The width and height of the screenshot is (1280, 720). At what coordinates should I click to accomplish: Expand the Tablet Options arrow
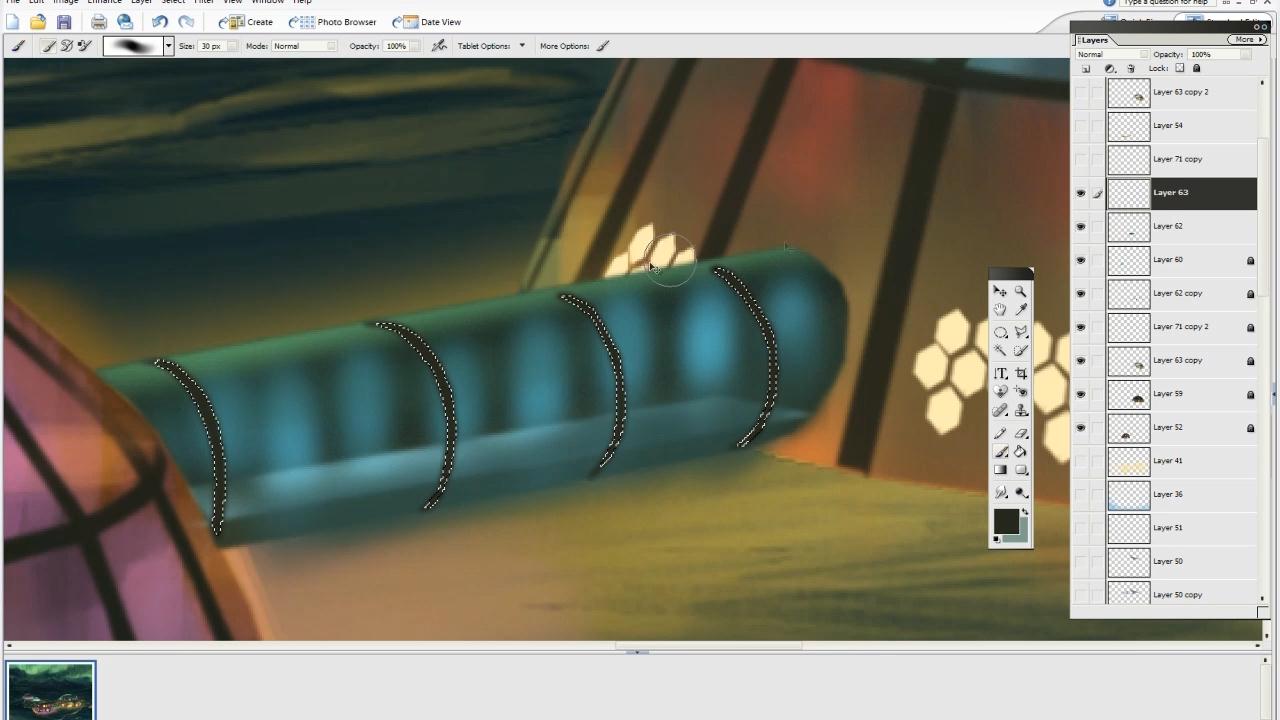point(521,46)
